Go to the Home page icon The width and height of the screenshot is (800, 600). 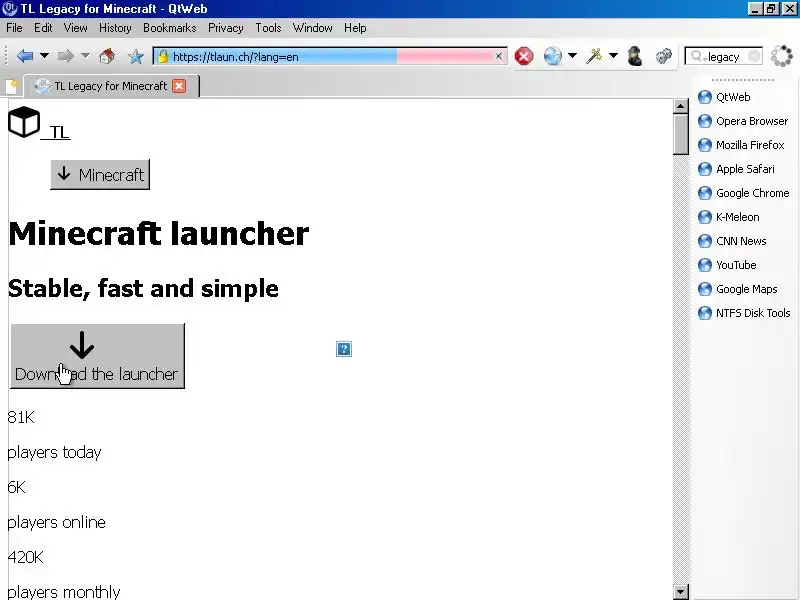point(107,56)
